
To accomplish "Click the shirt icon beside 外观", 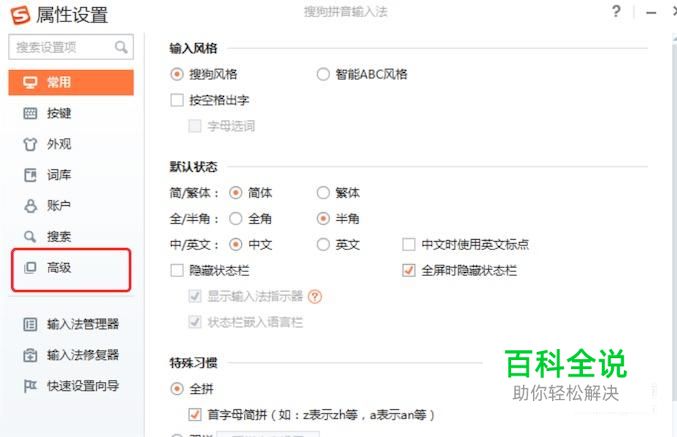I will 30,144.
